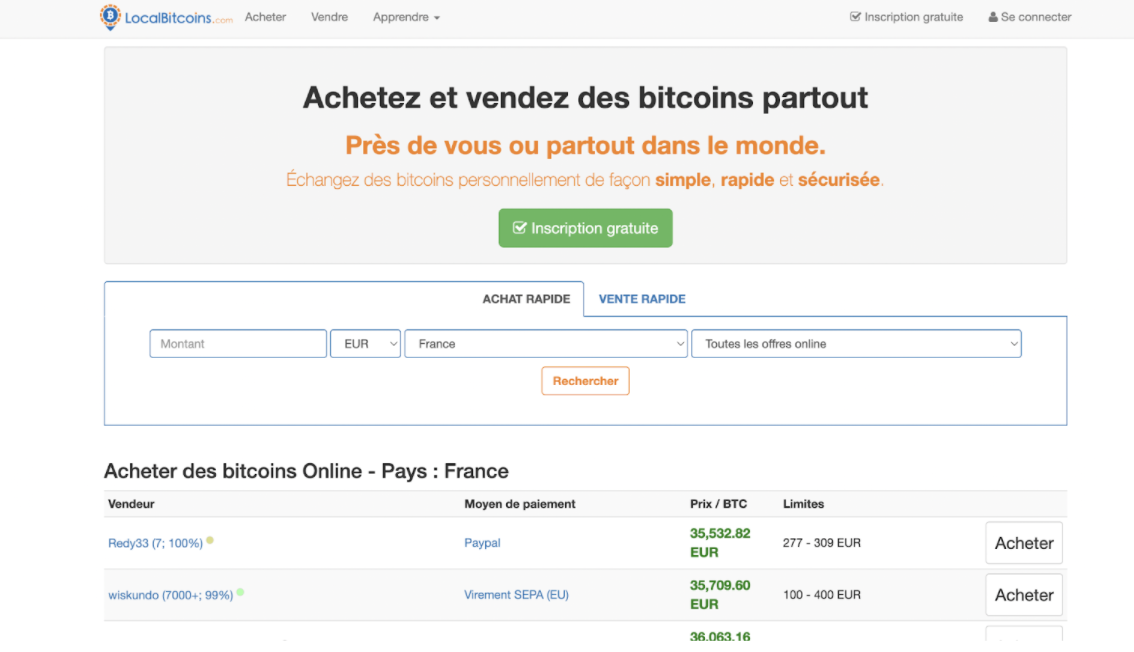Click inside the Montant input field

pos(237,343)
